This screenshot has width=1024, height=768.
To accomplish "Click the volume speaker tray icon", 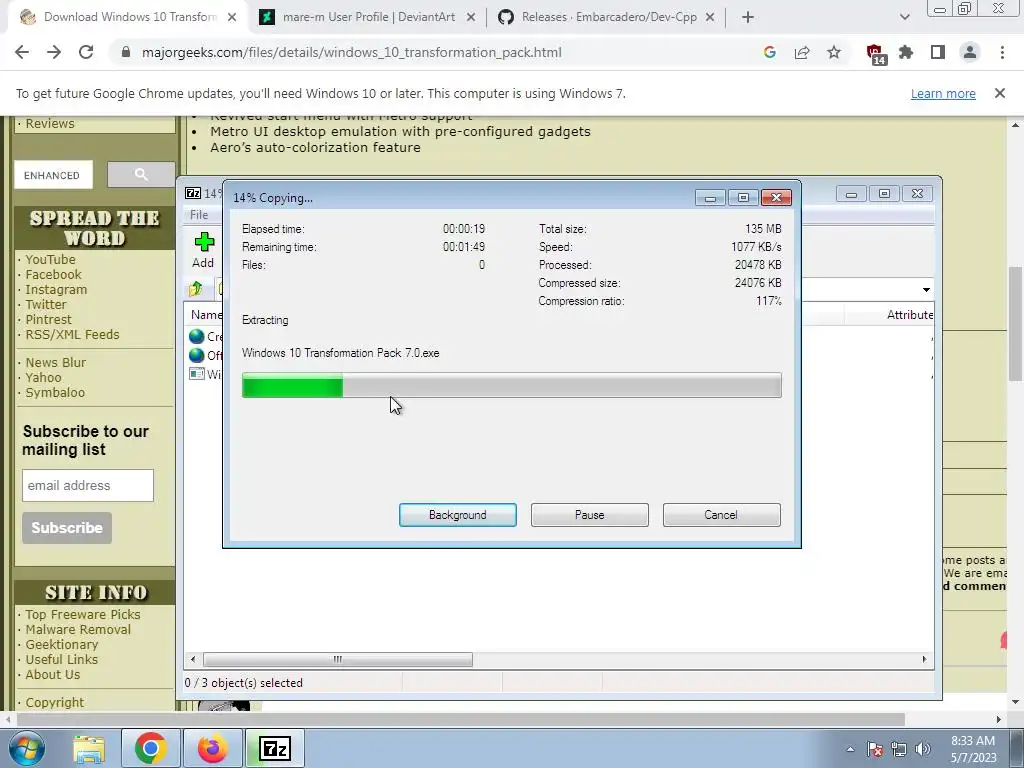I will point(923,749).
